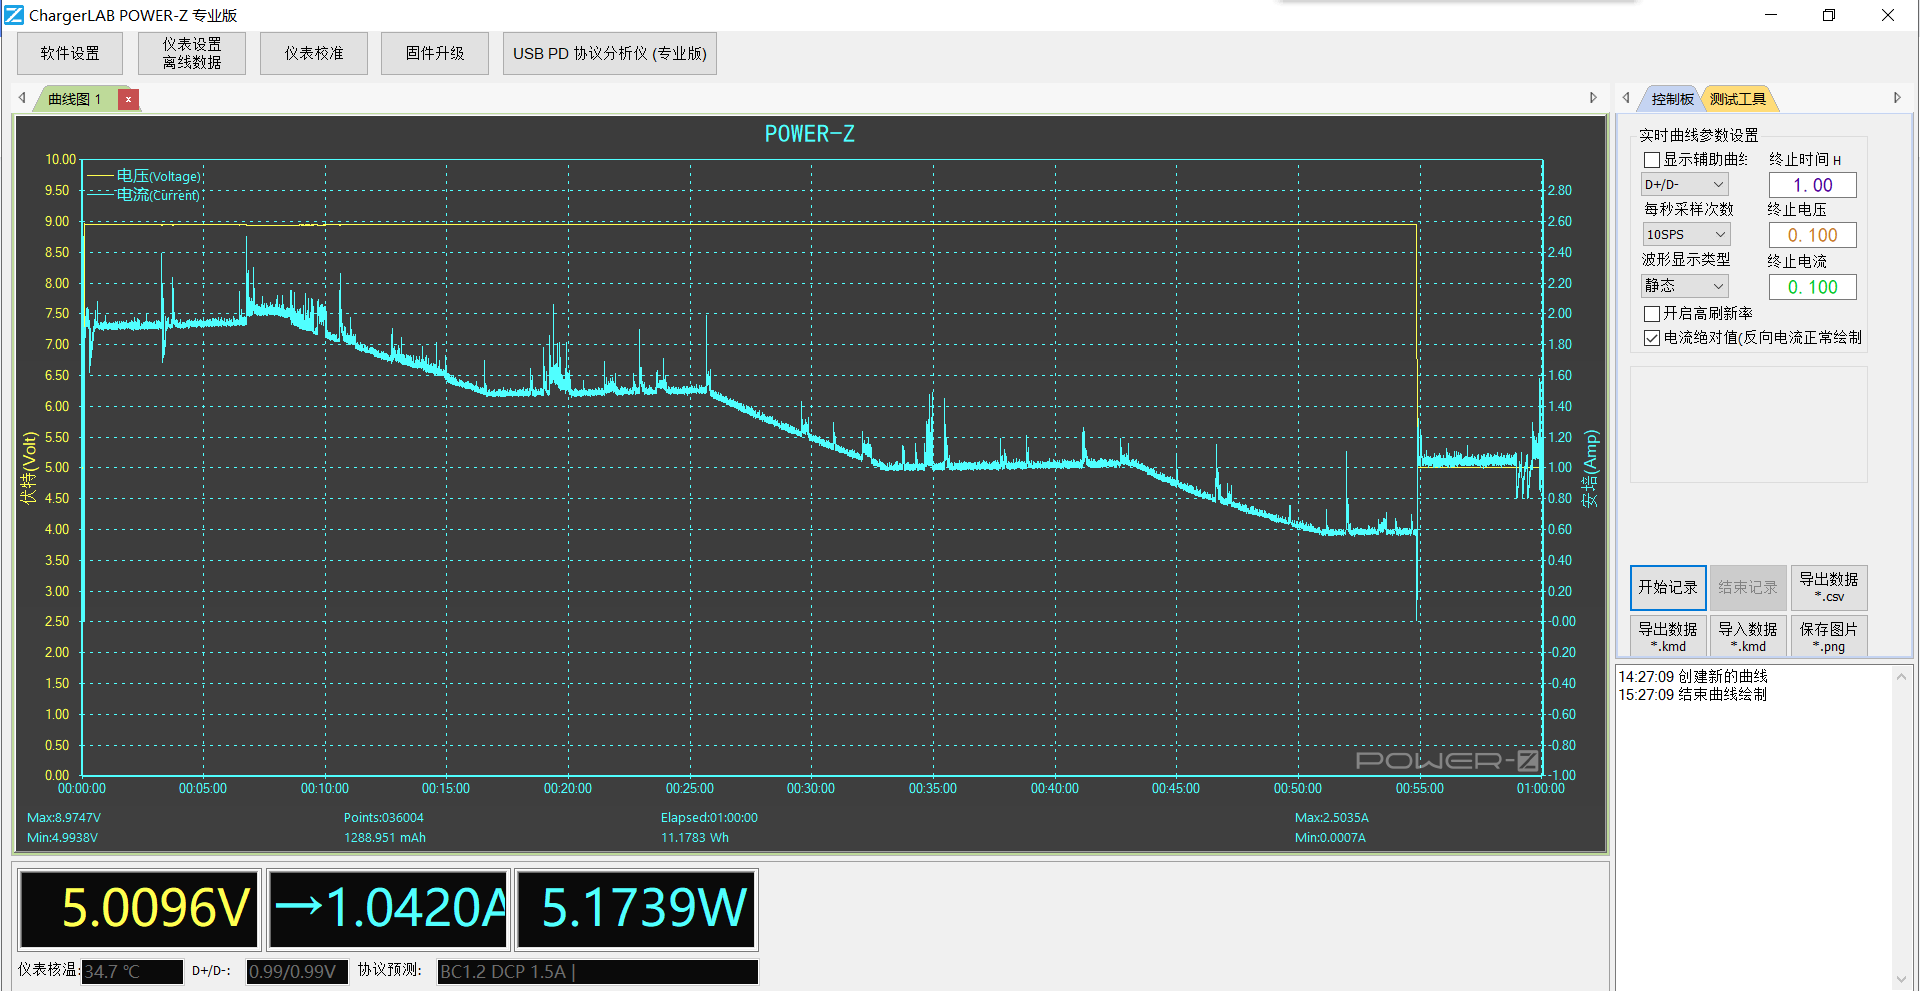The height and width of the screenshot is (991, 1920).
Task: Open the D+/D- dropdown
Action: [1685, 185]
